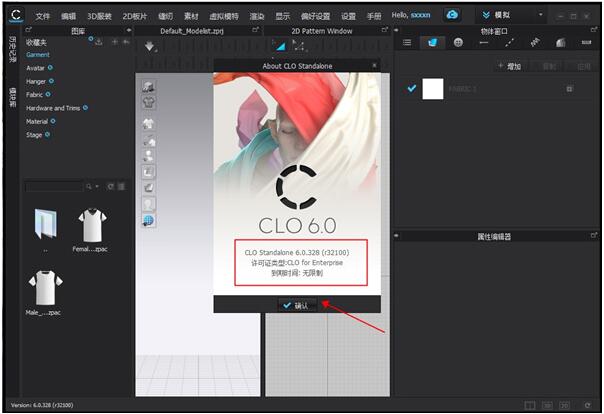This screenshot has height=414, width=604.
Task: Open the 素材 menu
Action: (190, 17)
